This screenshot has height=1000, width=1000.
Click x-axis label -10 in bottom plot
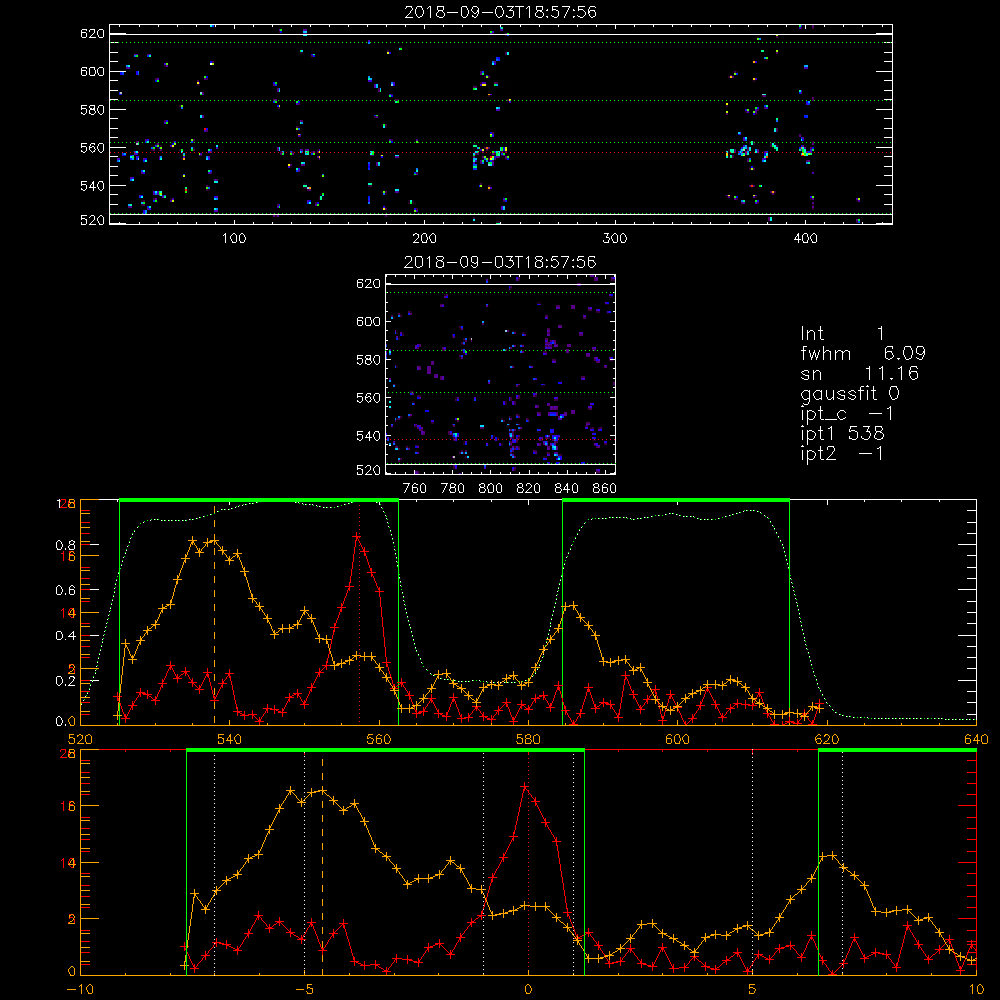80,989
